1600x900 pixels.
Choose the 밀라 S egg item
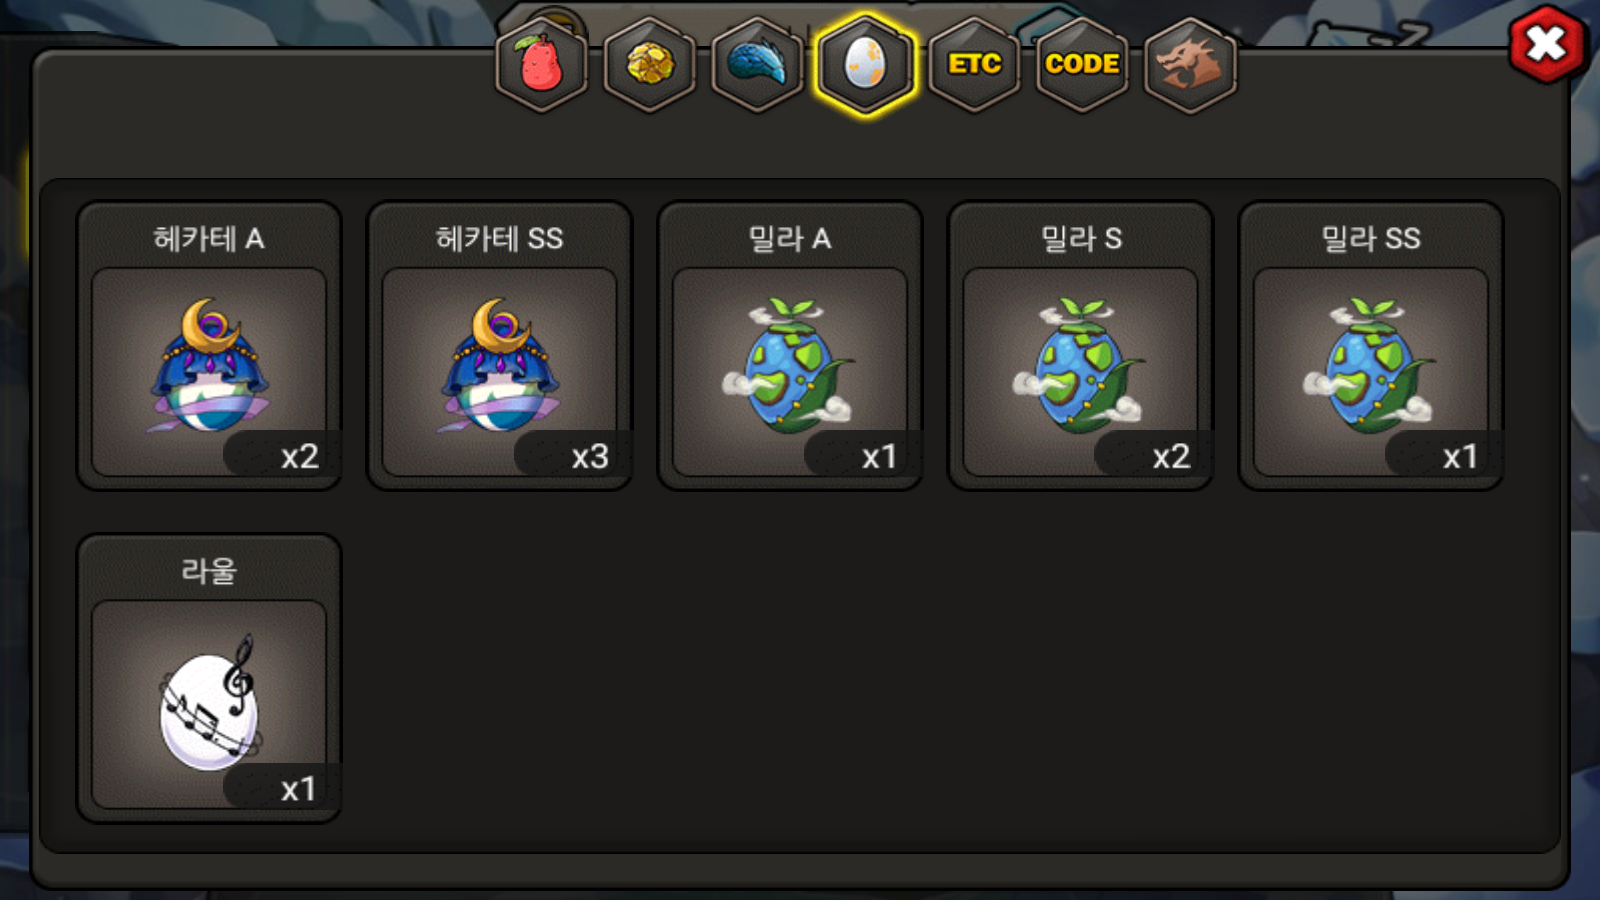(1080, 346)
